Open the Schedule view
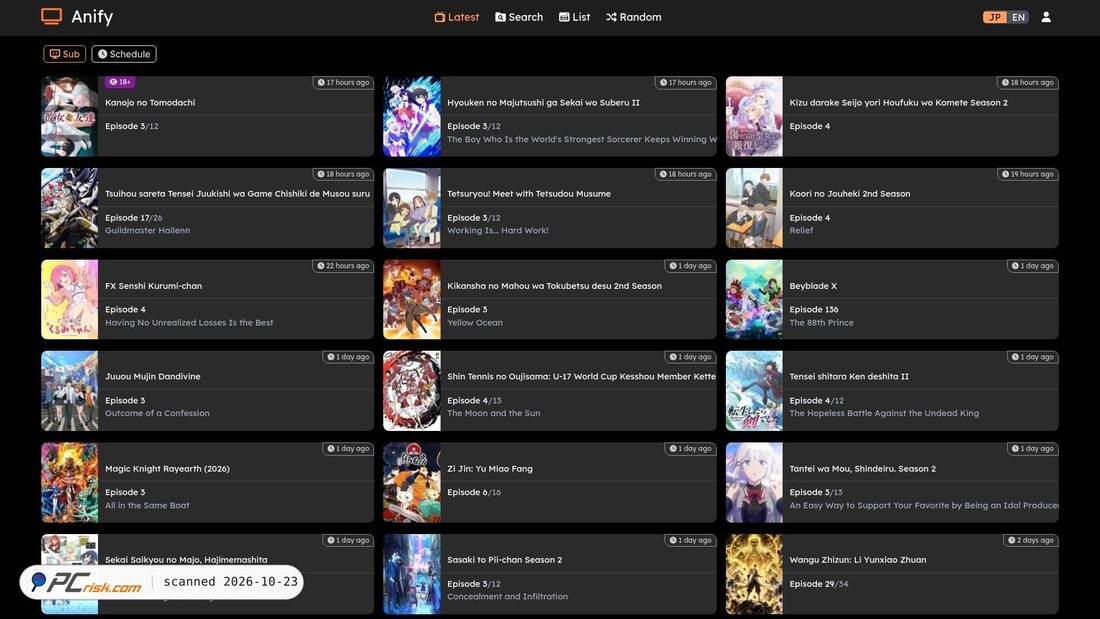The height and width of the screenshot is (619, 1100). [123, 54]
